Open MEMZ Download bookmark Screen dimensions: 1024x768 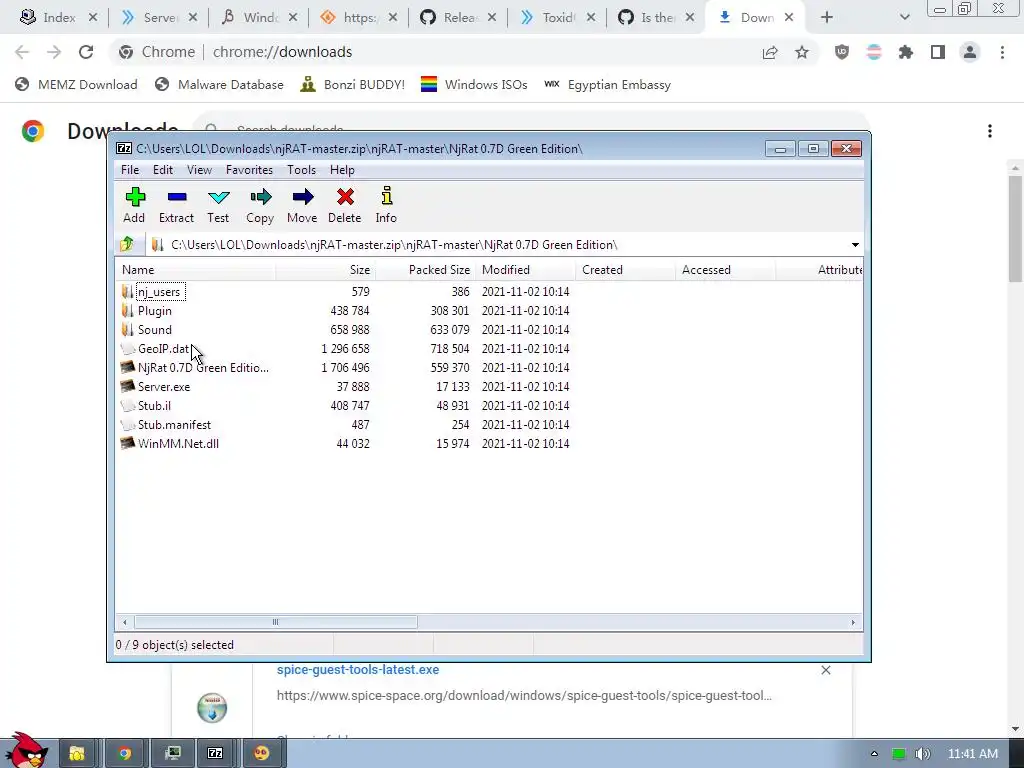76,85
